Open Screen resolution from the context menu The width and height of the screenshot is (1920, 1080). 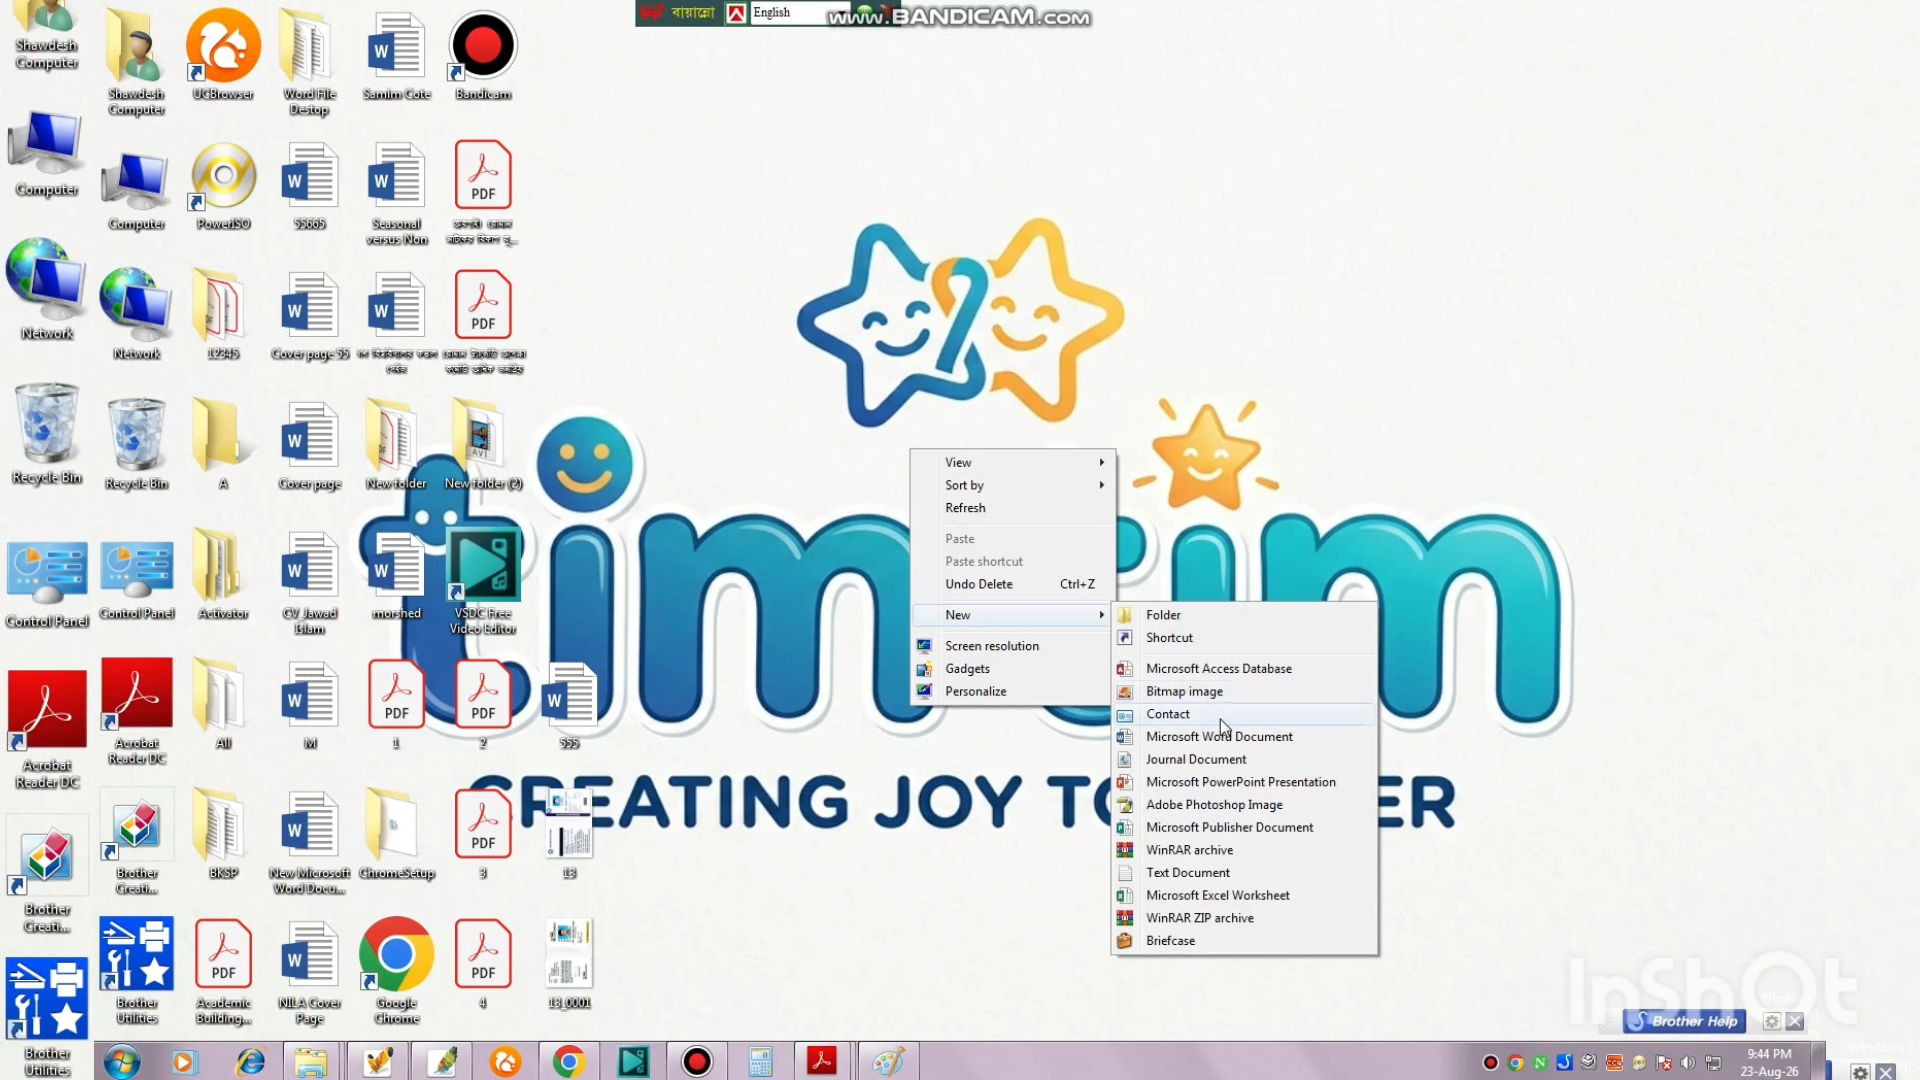point(1013,646)
